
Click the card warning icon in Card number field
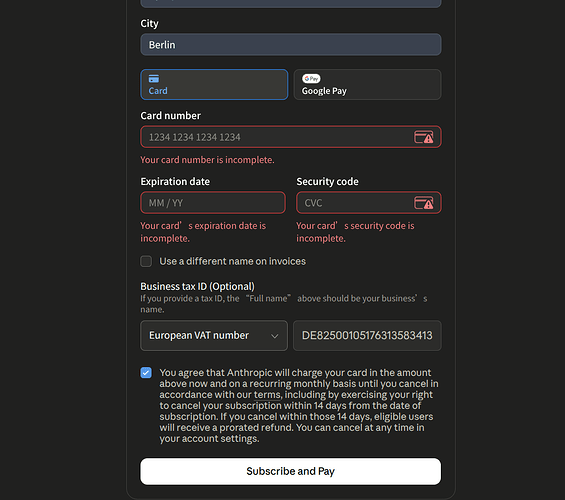[423, 137]
